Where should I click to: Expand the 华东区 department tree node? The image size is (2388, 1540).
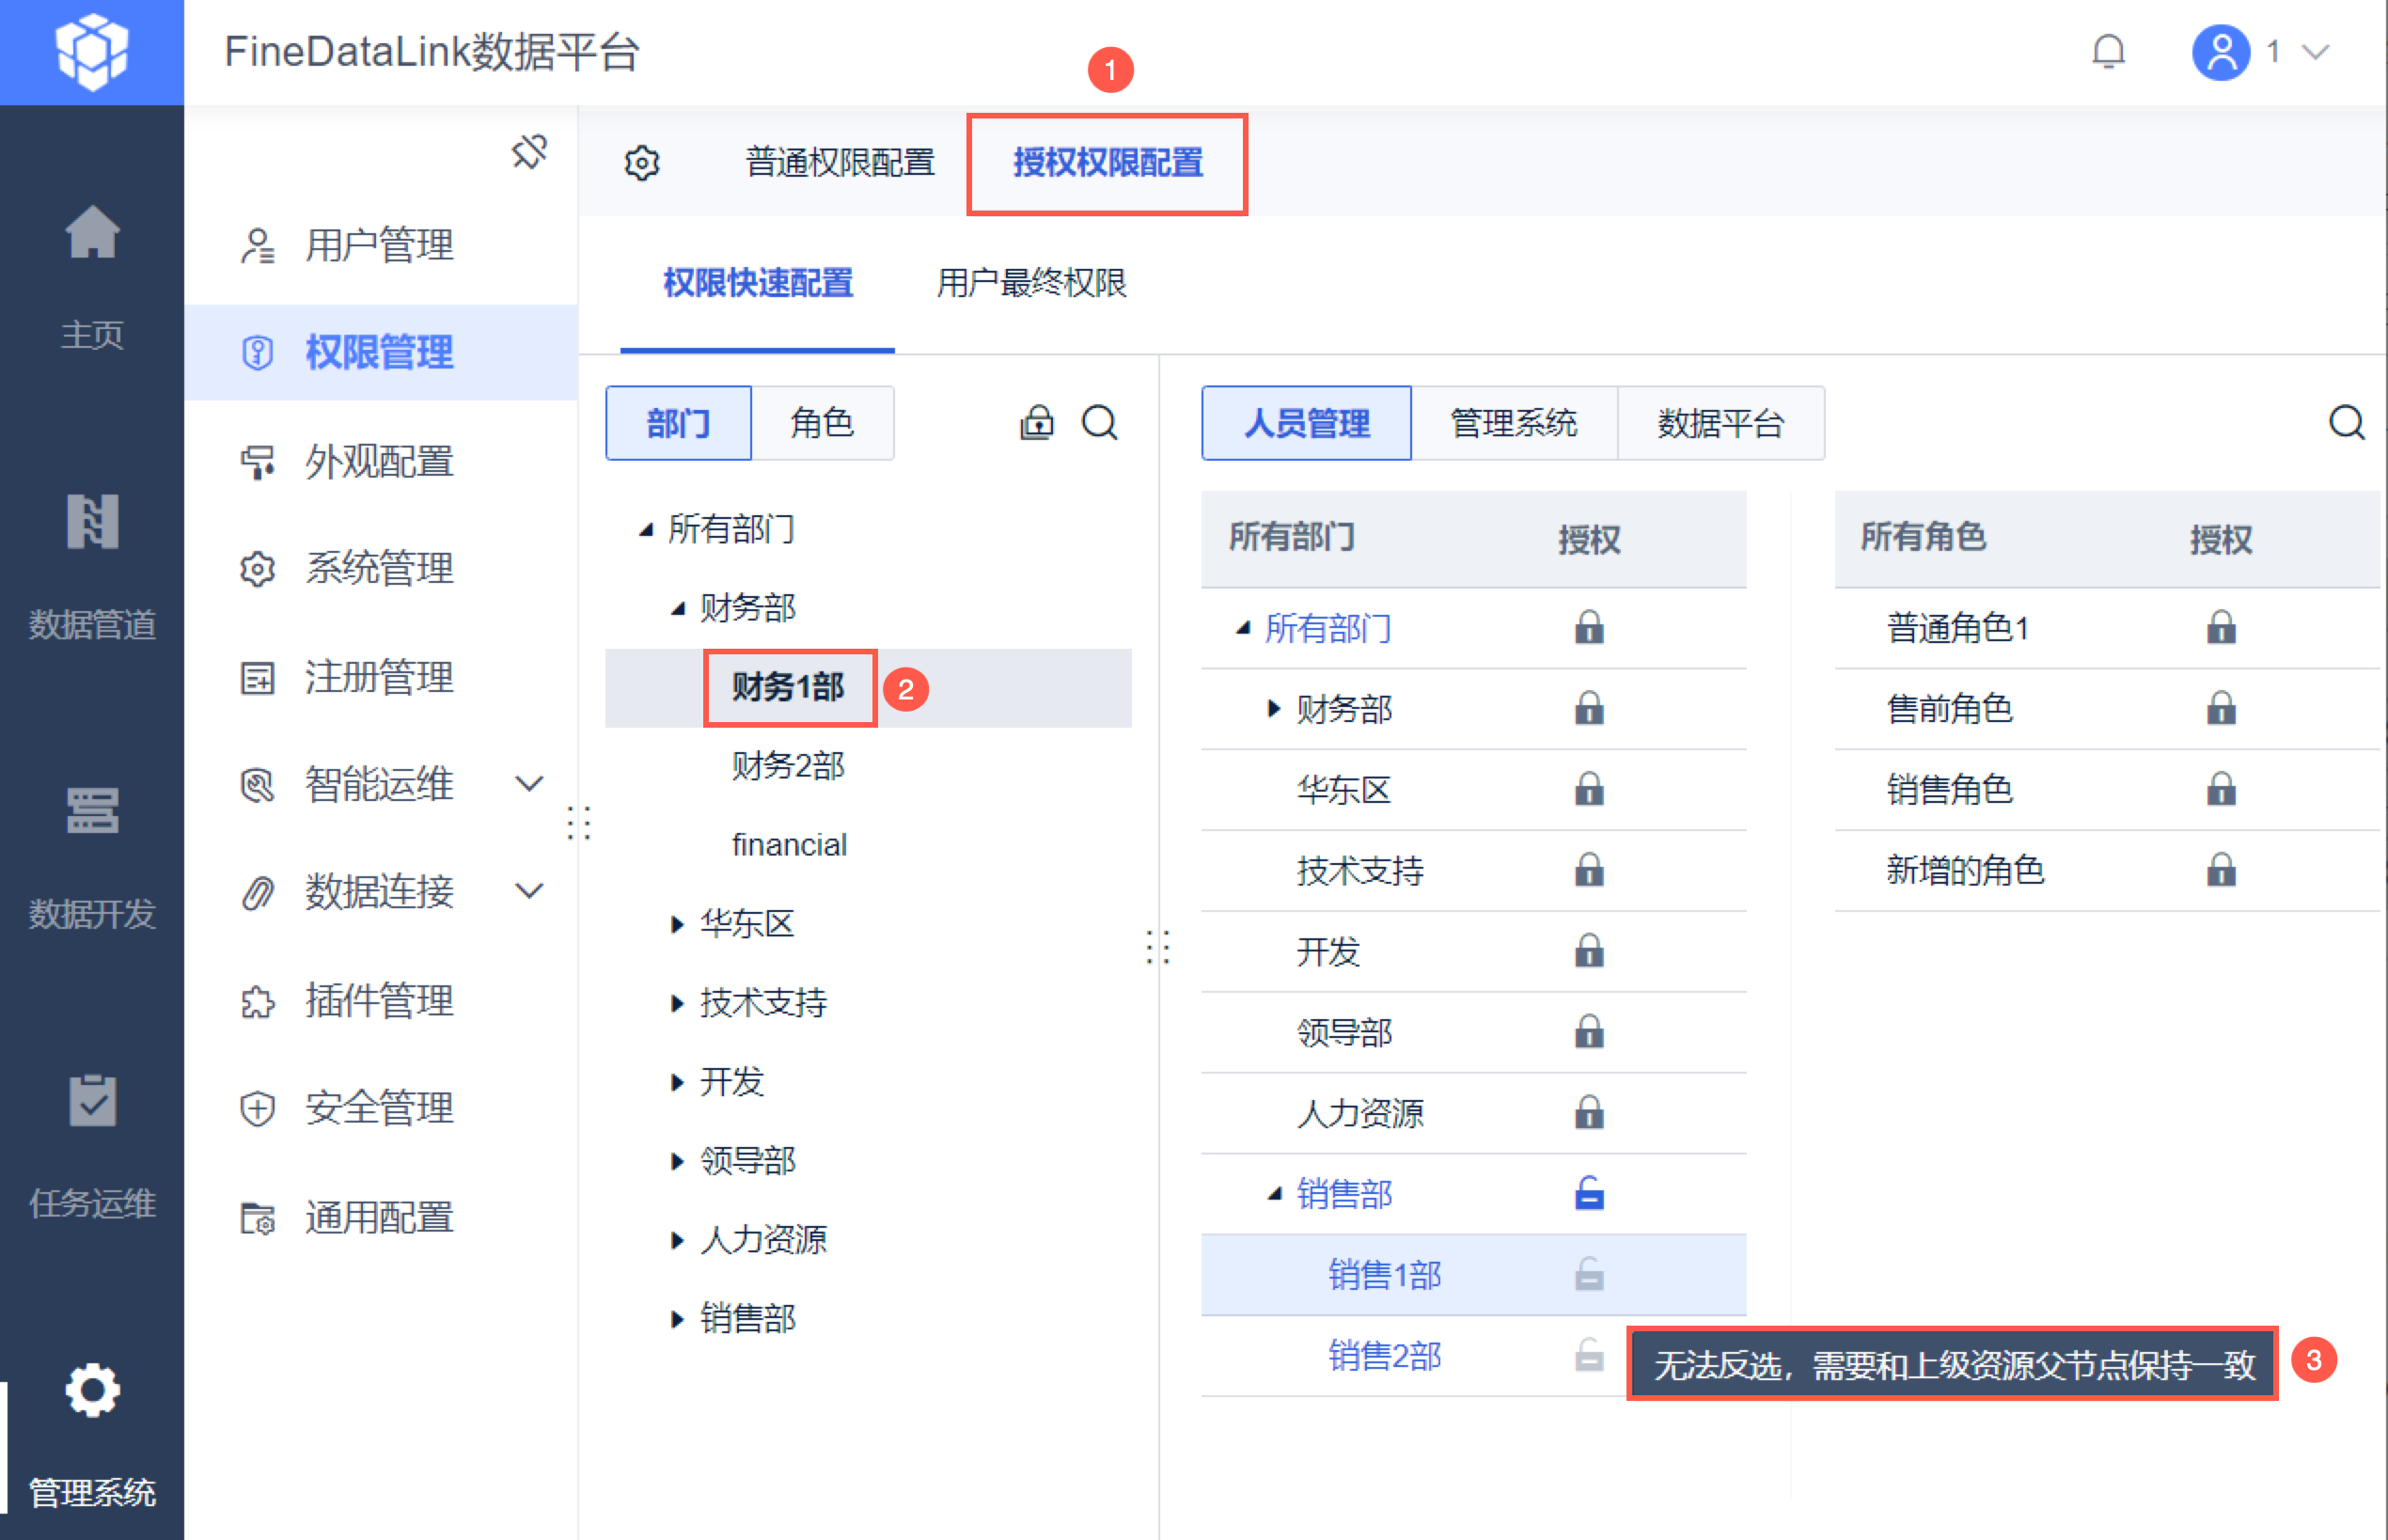677,924
